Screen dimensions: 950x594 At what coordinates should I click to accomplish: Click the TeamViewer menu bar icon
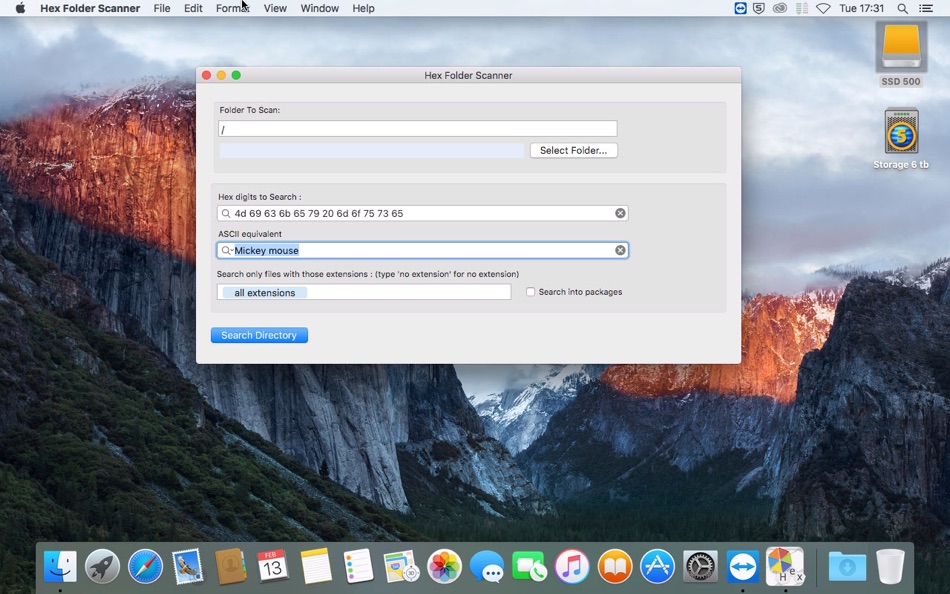click(x=740, y=8)
